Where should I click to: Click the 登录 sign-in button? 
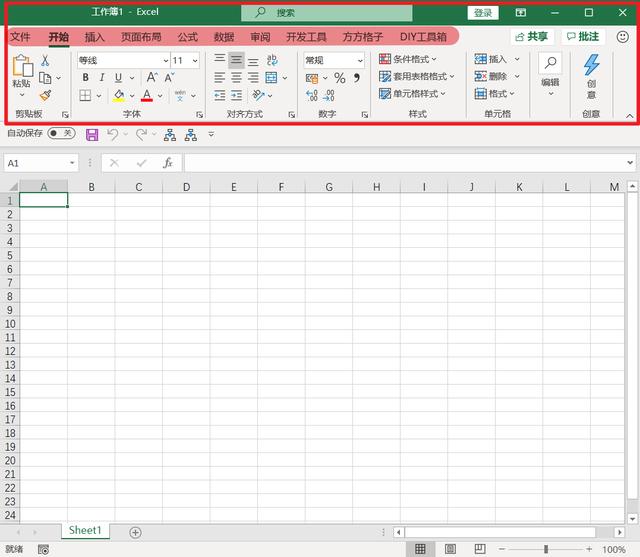click(x=483, y=13)
